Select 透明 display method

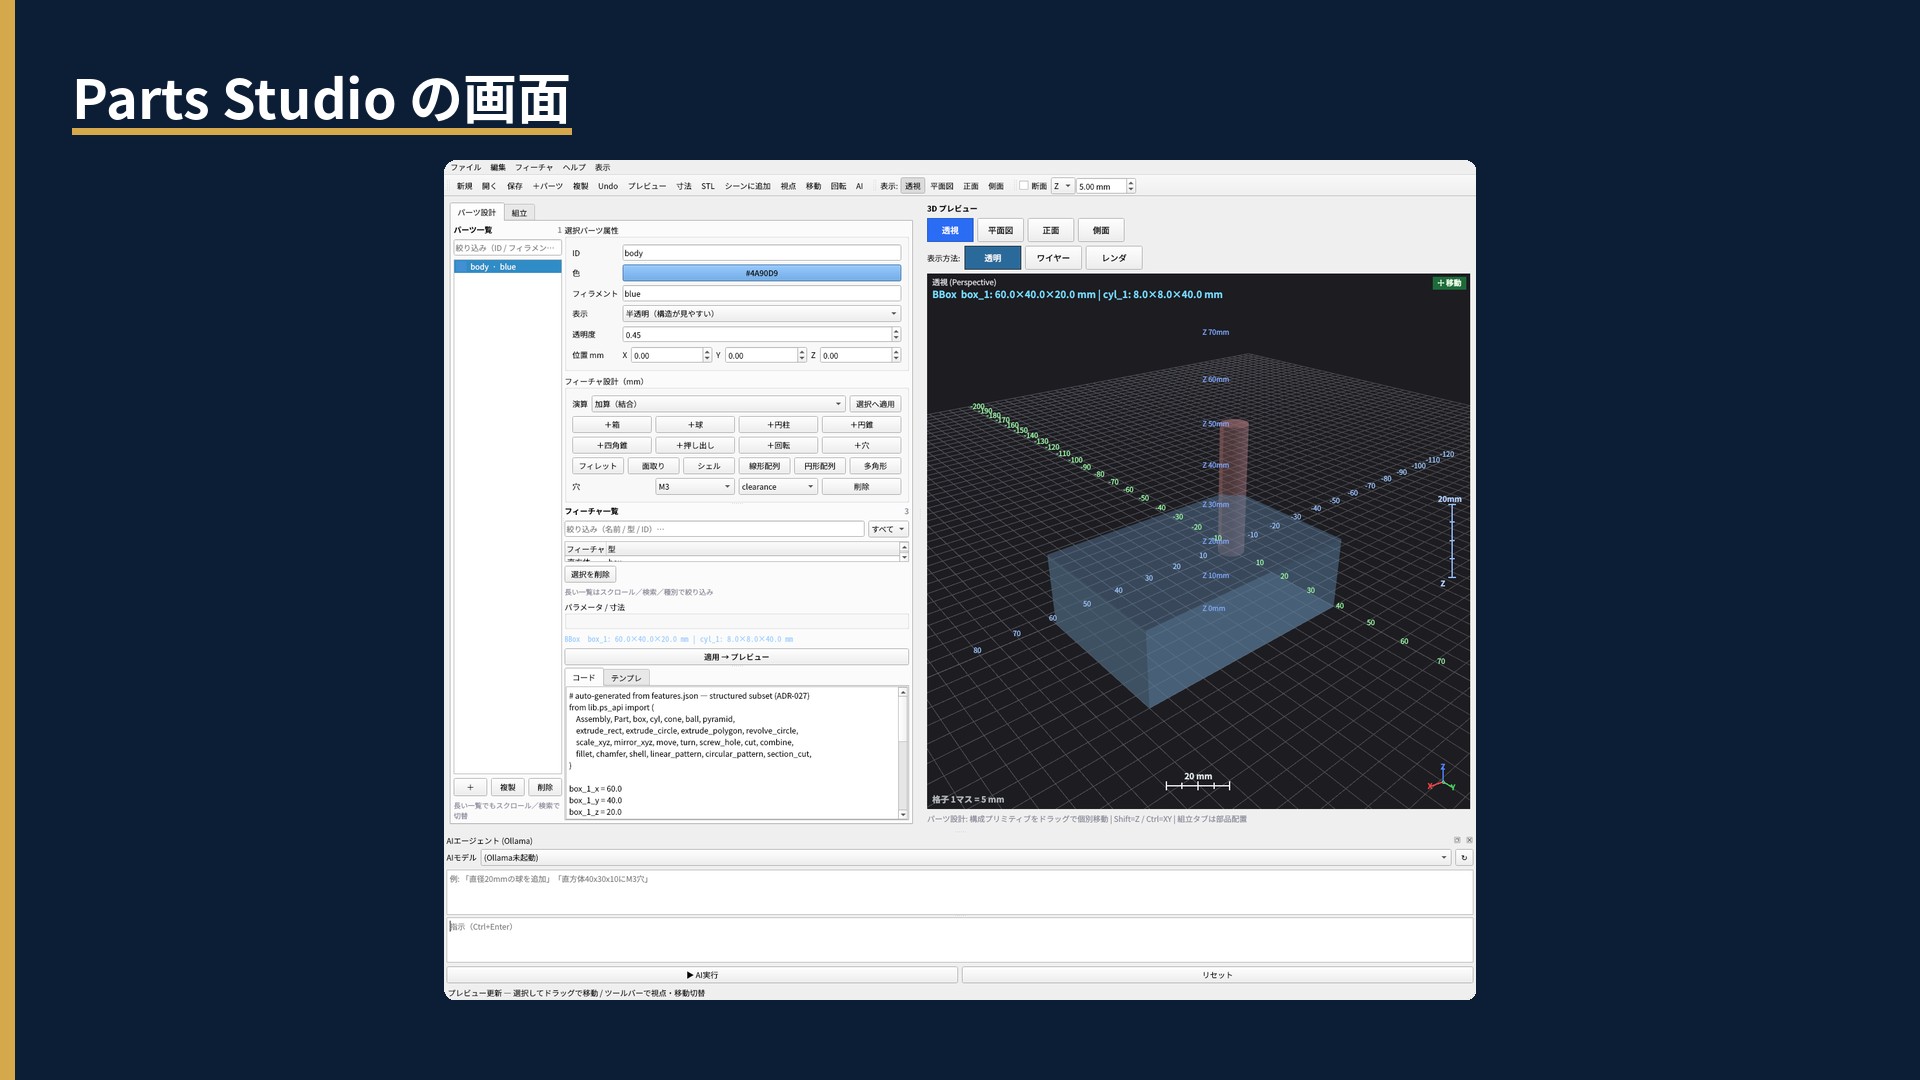tap(992, 258)
